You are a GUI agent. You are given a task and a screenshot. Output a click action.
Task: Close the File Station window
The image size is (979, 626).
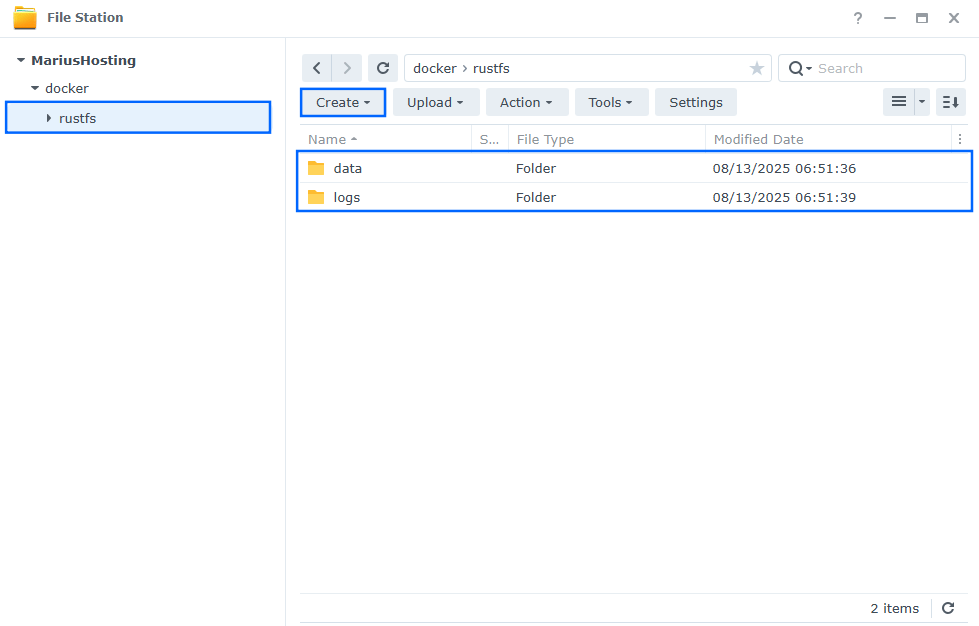(x=953, y=18)
